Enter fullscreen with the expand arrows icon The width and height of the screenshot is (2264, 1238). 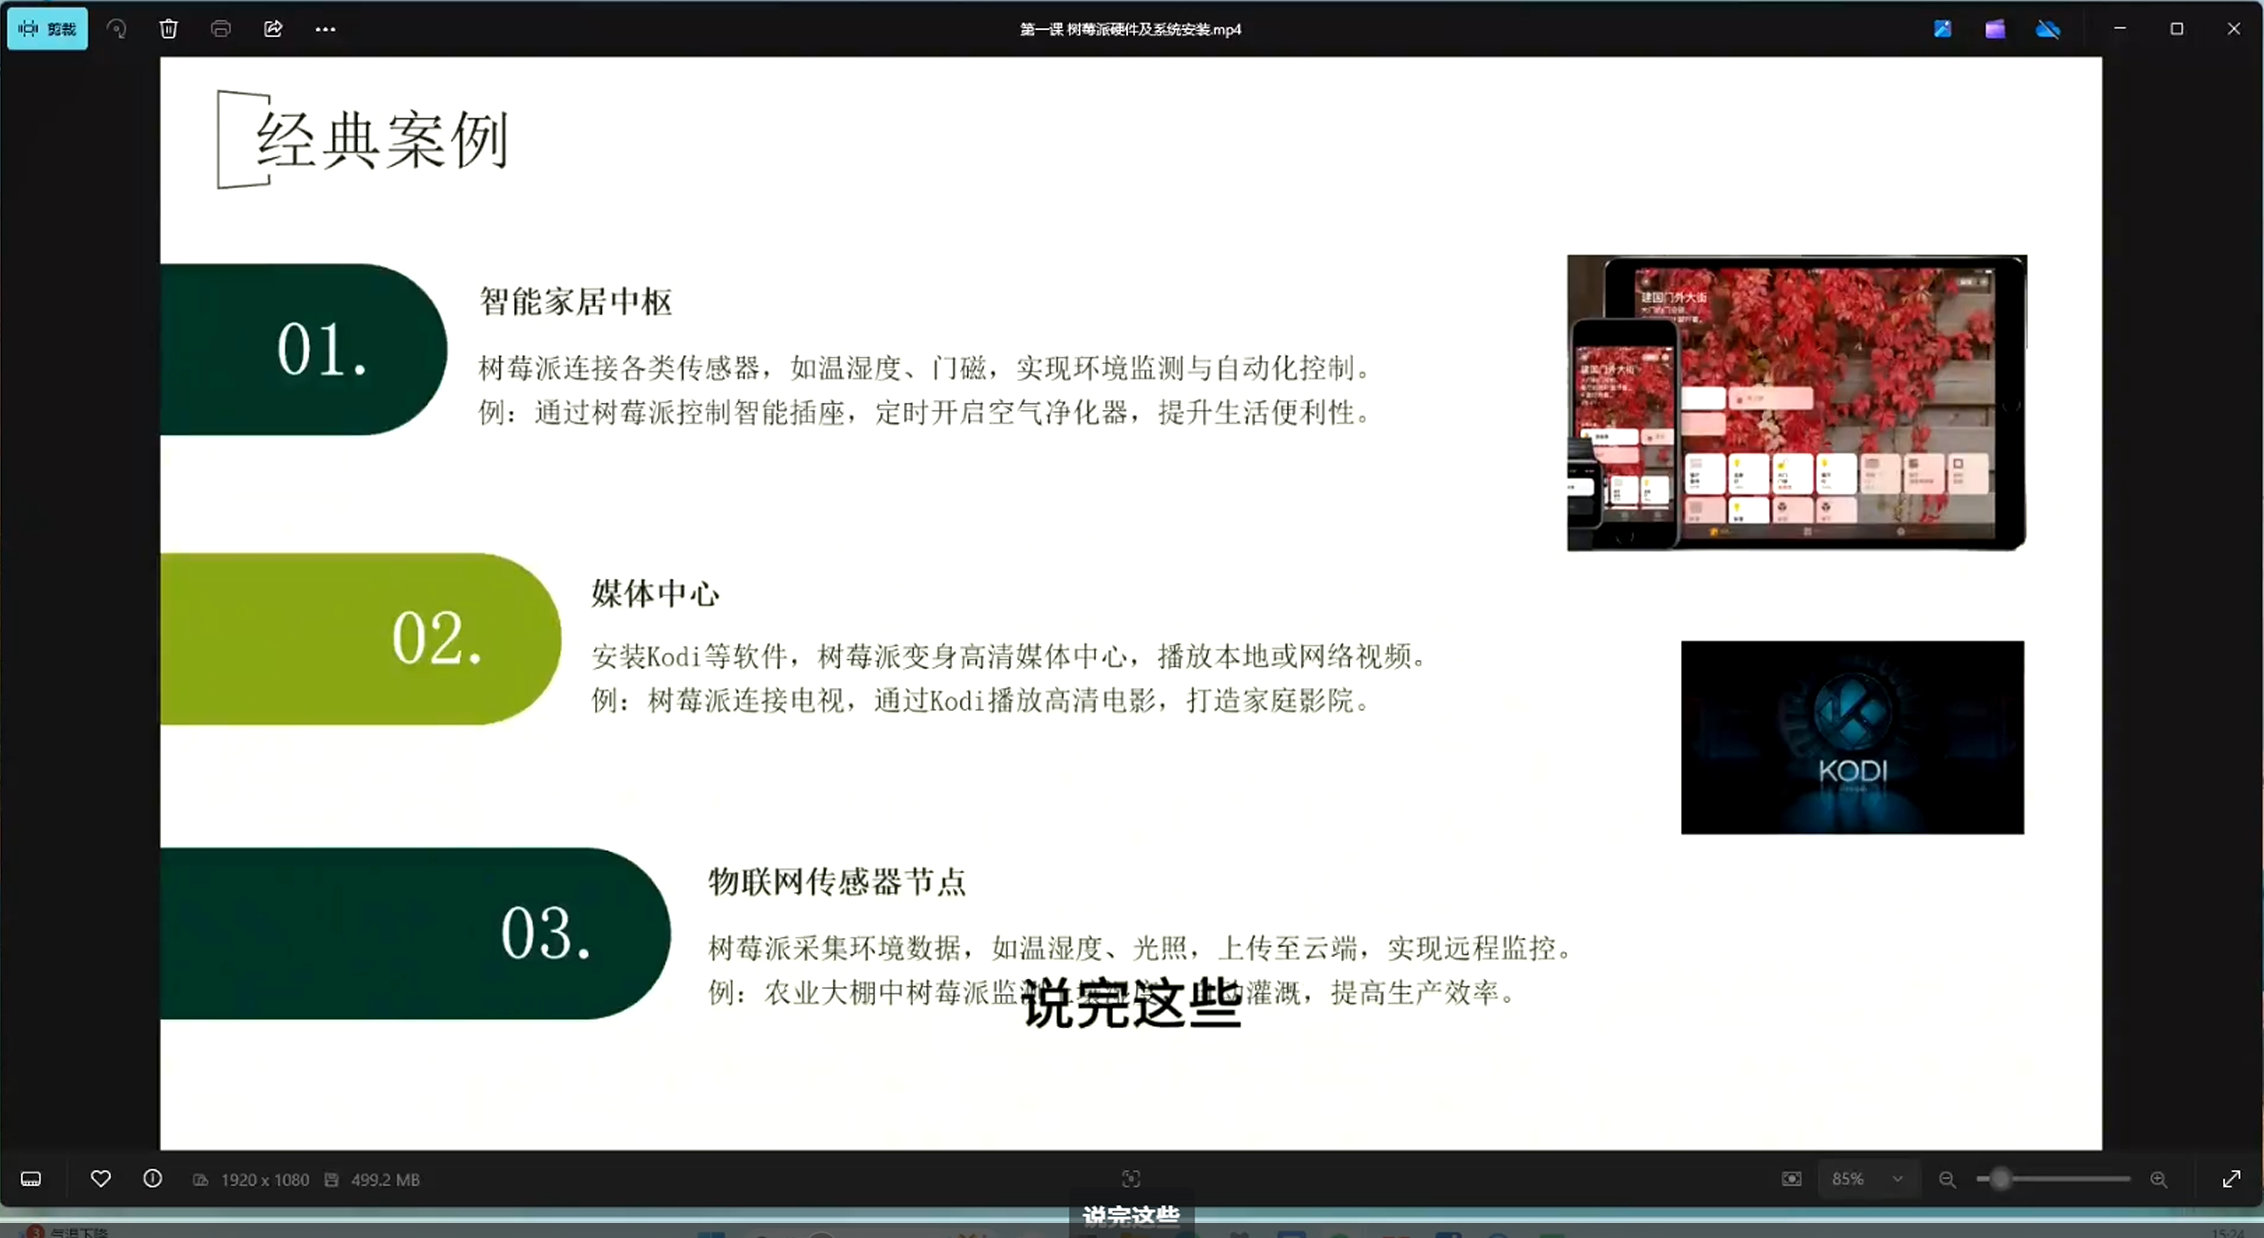tap(2231, 1179)
